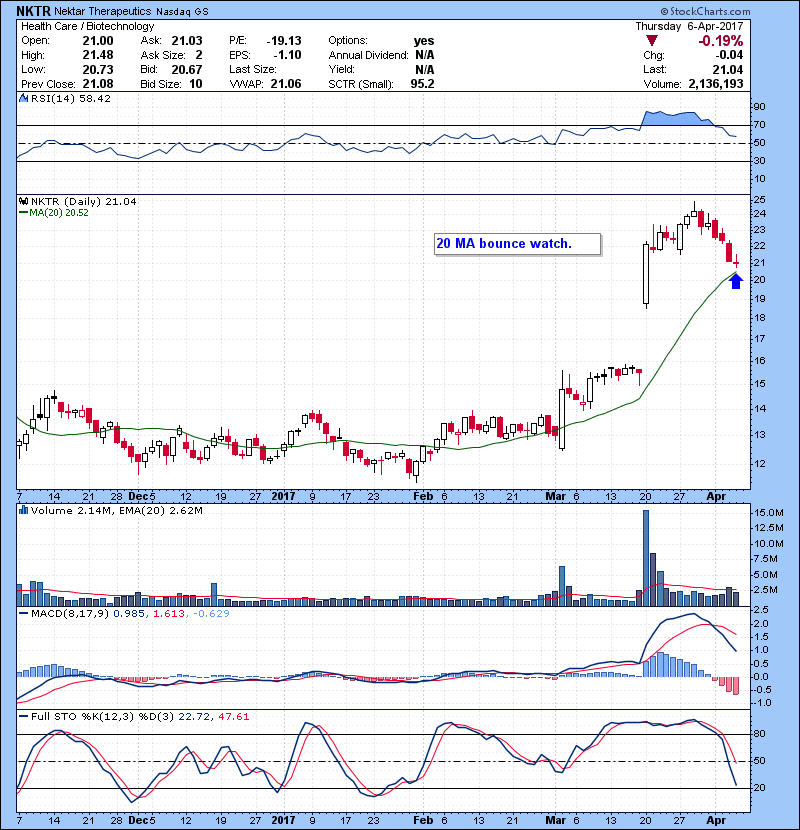800x830 pixels.
Task: Click the Ask Size value 2
Action: pyautogui.click(x=199, y=55)
